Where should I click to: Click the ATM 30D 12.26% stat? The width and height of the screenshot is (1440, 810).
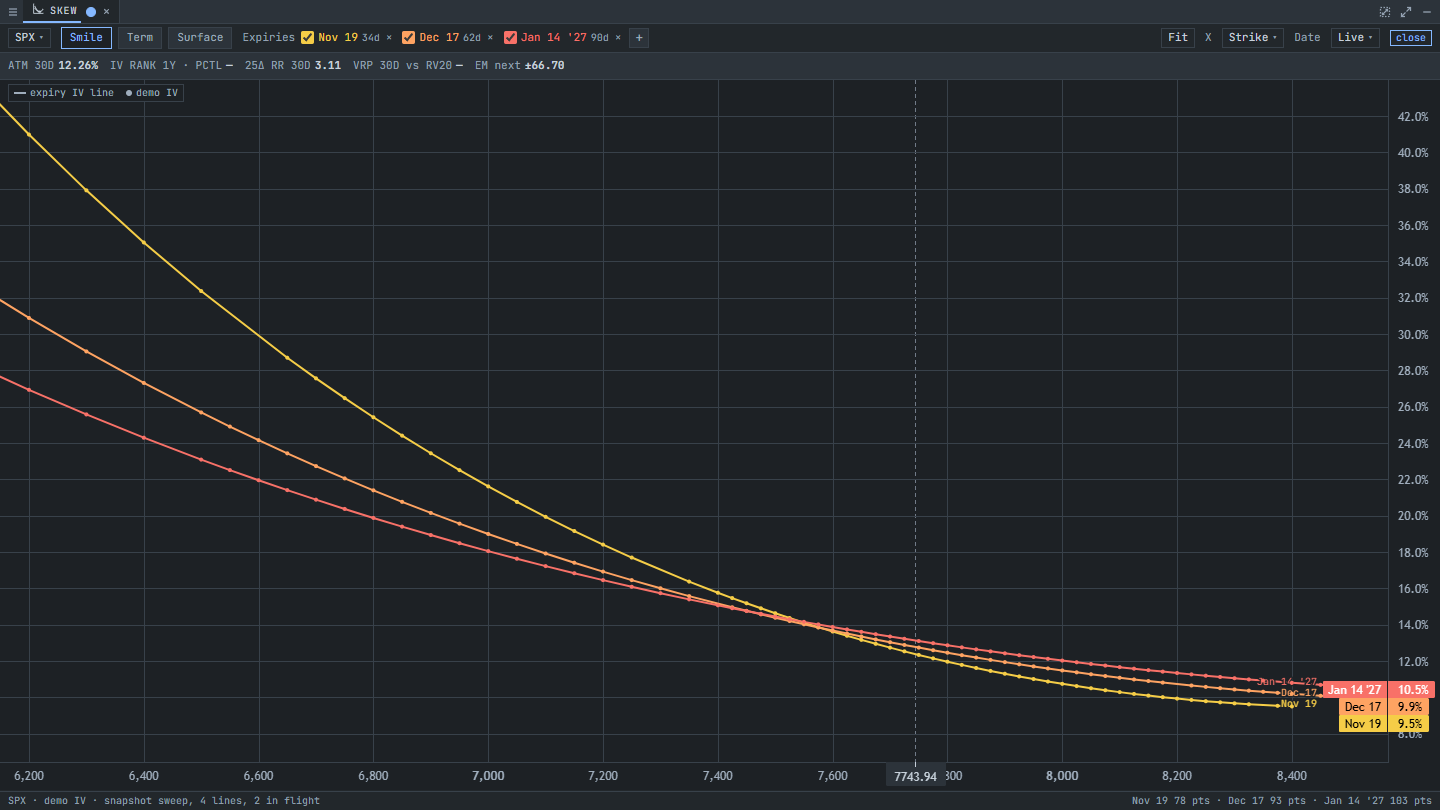pos(53,65)
